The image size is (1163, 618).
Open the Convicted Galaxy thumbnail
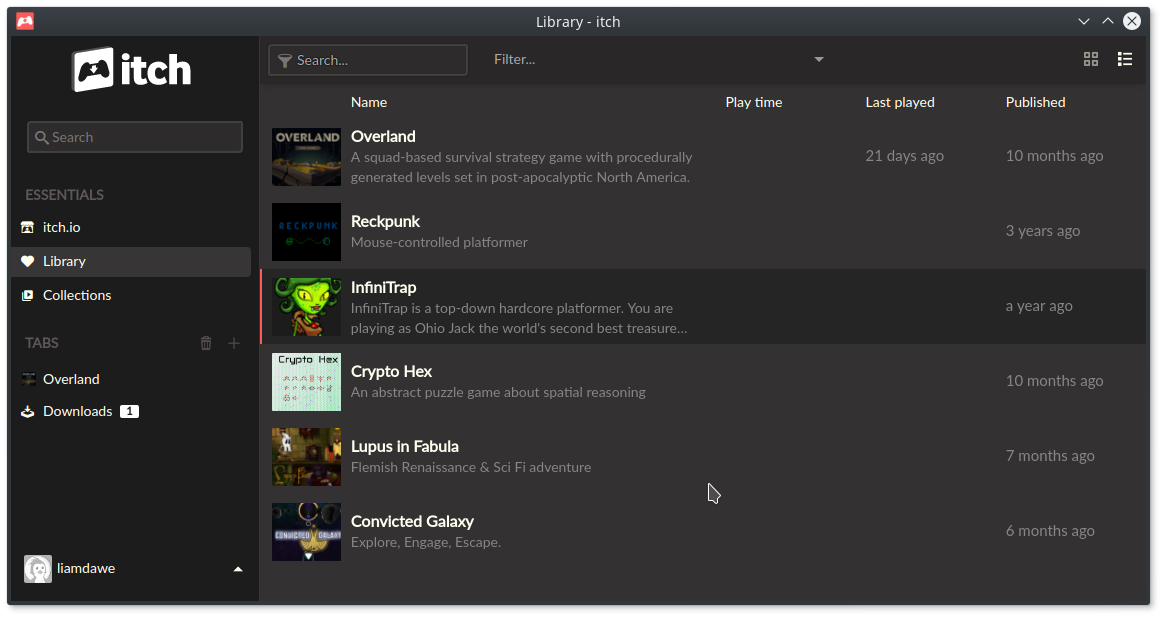click(x=306, y=532)
